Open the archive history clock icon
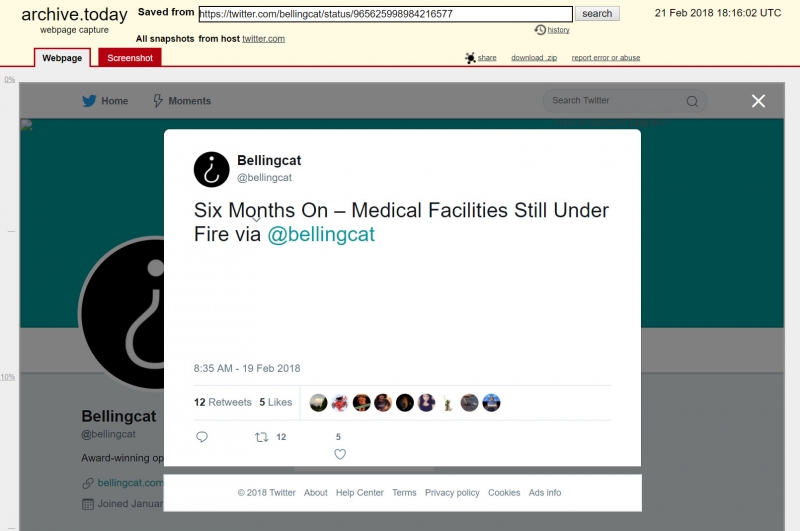800x531 pixels. pos(540,30)
